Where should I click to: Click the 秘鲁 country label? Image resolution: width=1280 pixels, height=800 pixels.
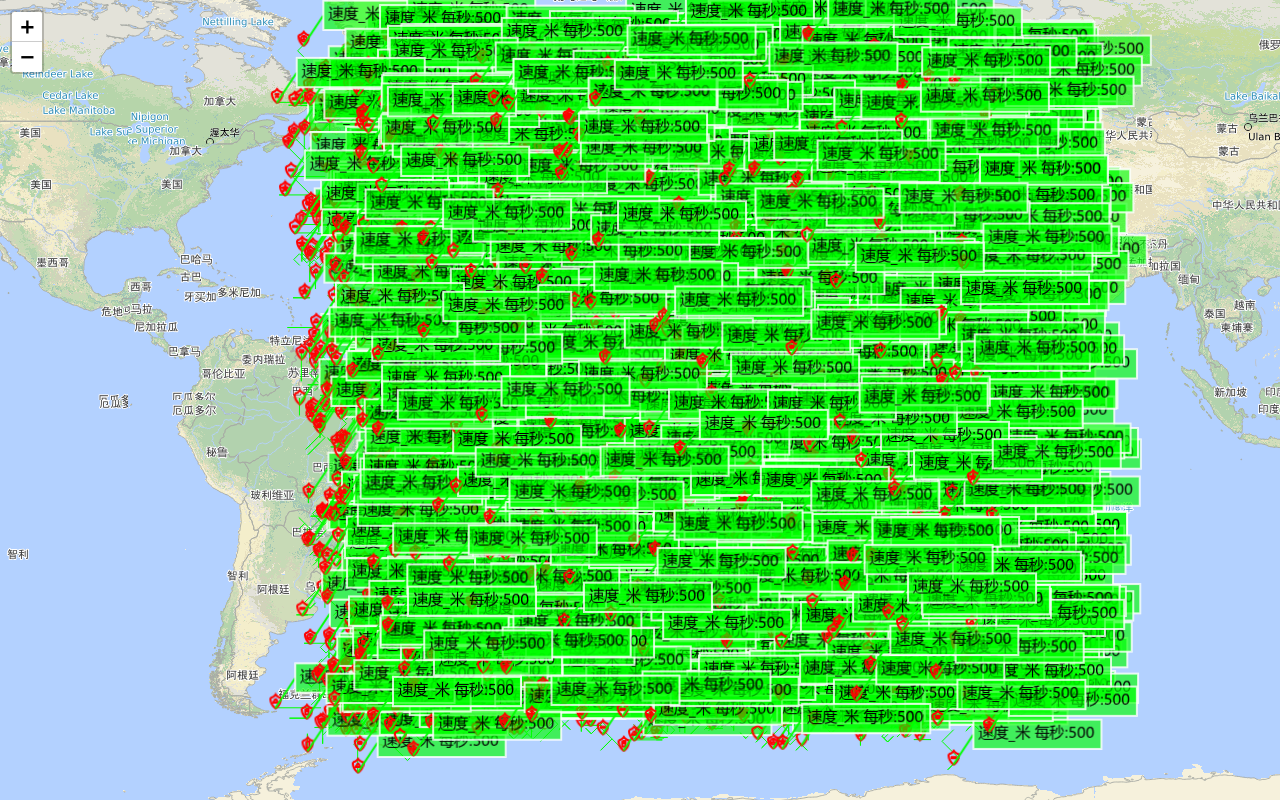(217, 452)
